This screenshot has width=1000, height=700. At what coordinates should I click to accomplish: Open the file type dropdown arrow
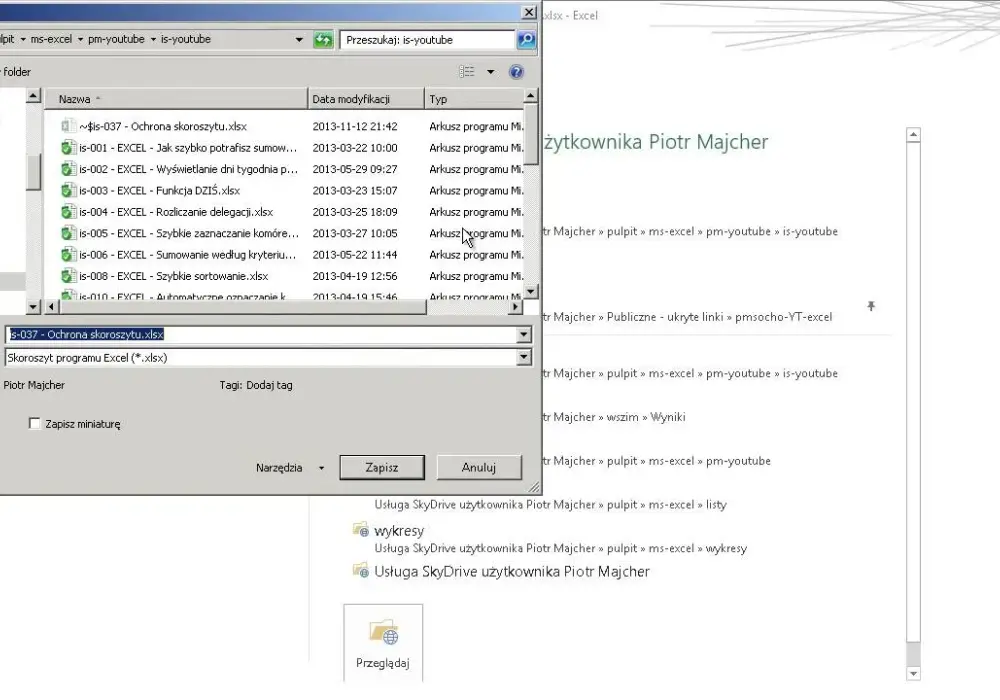coord(524,358)
